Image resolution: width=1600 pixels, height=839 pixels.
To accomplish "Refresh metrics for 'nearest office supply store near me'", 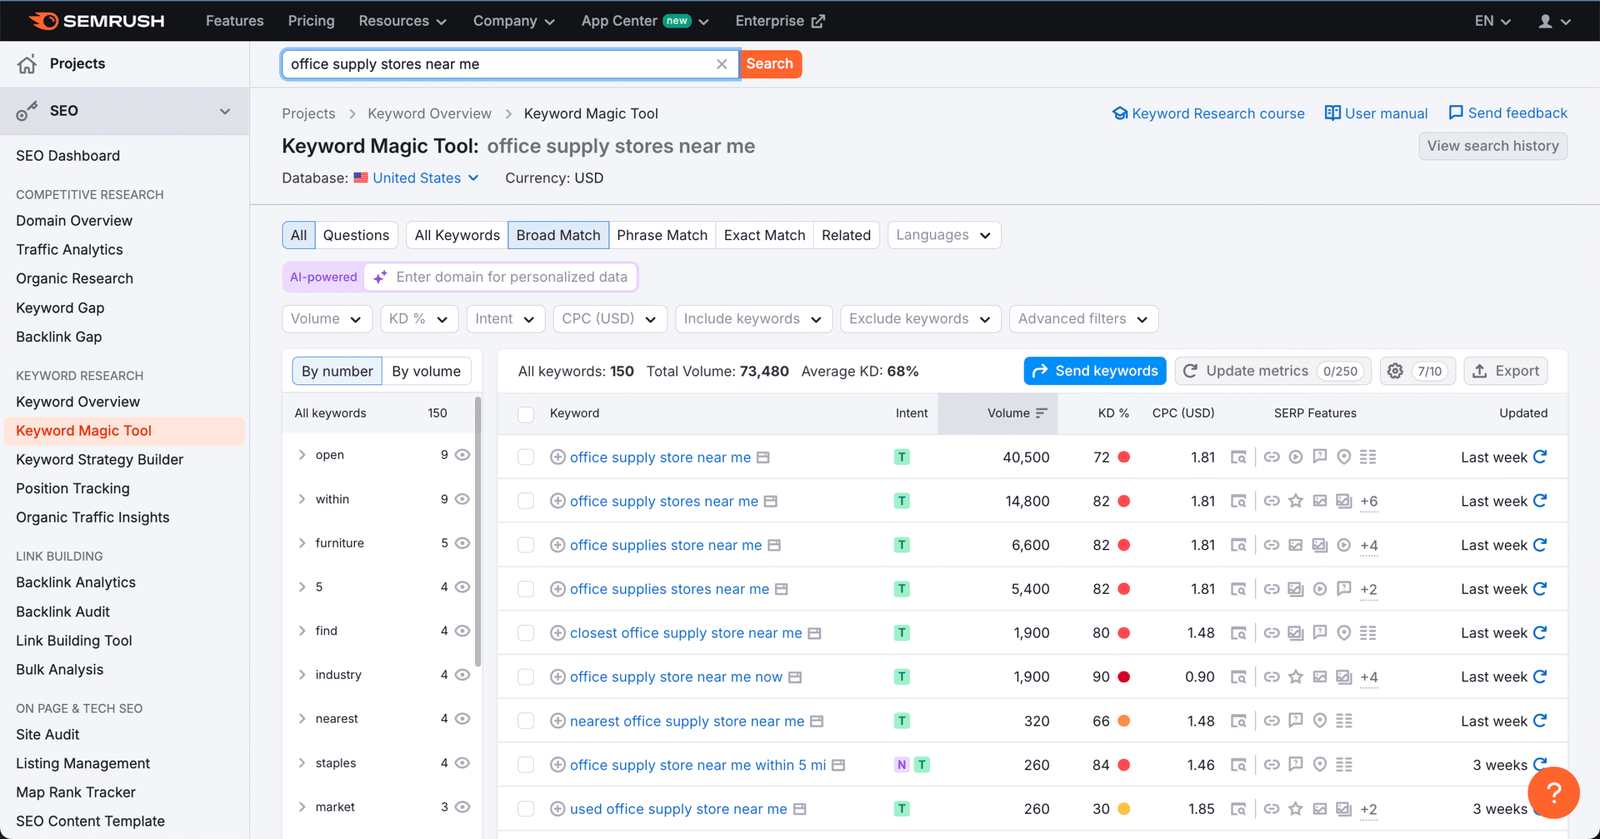I will [x=1540, y=721].
